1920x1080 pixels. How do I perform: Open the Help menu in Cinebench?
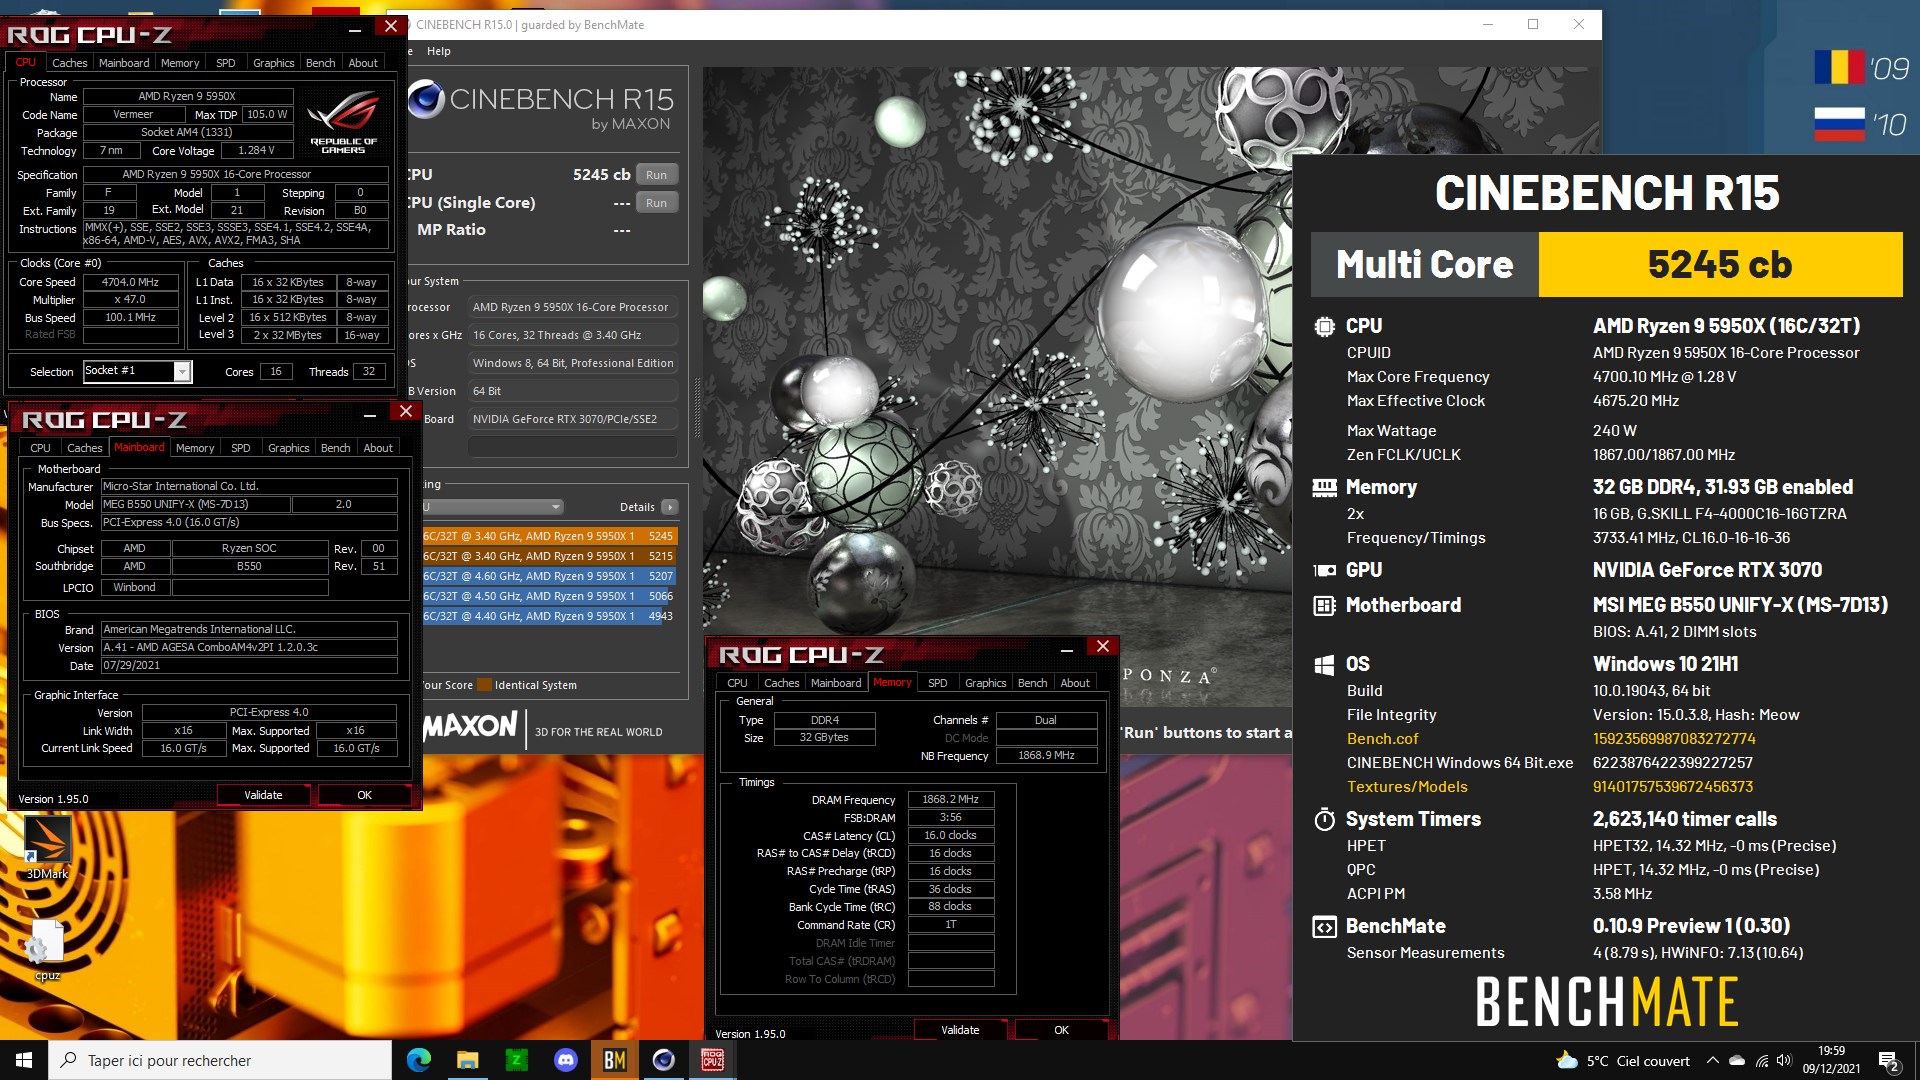438,51
